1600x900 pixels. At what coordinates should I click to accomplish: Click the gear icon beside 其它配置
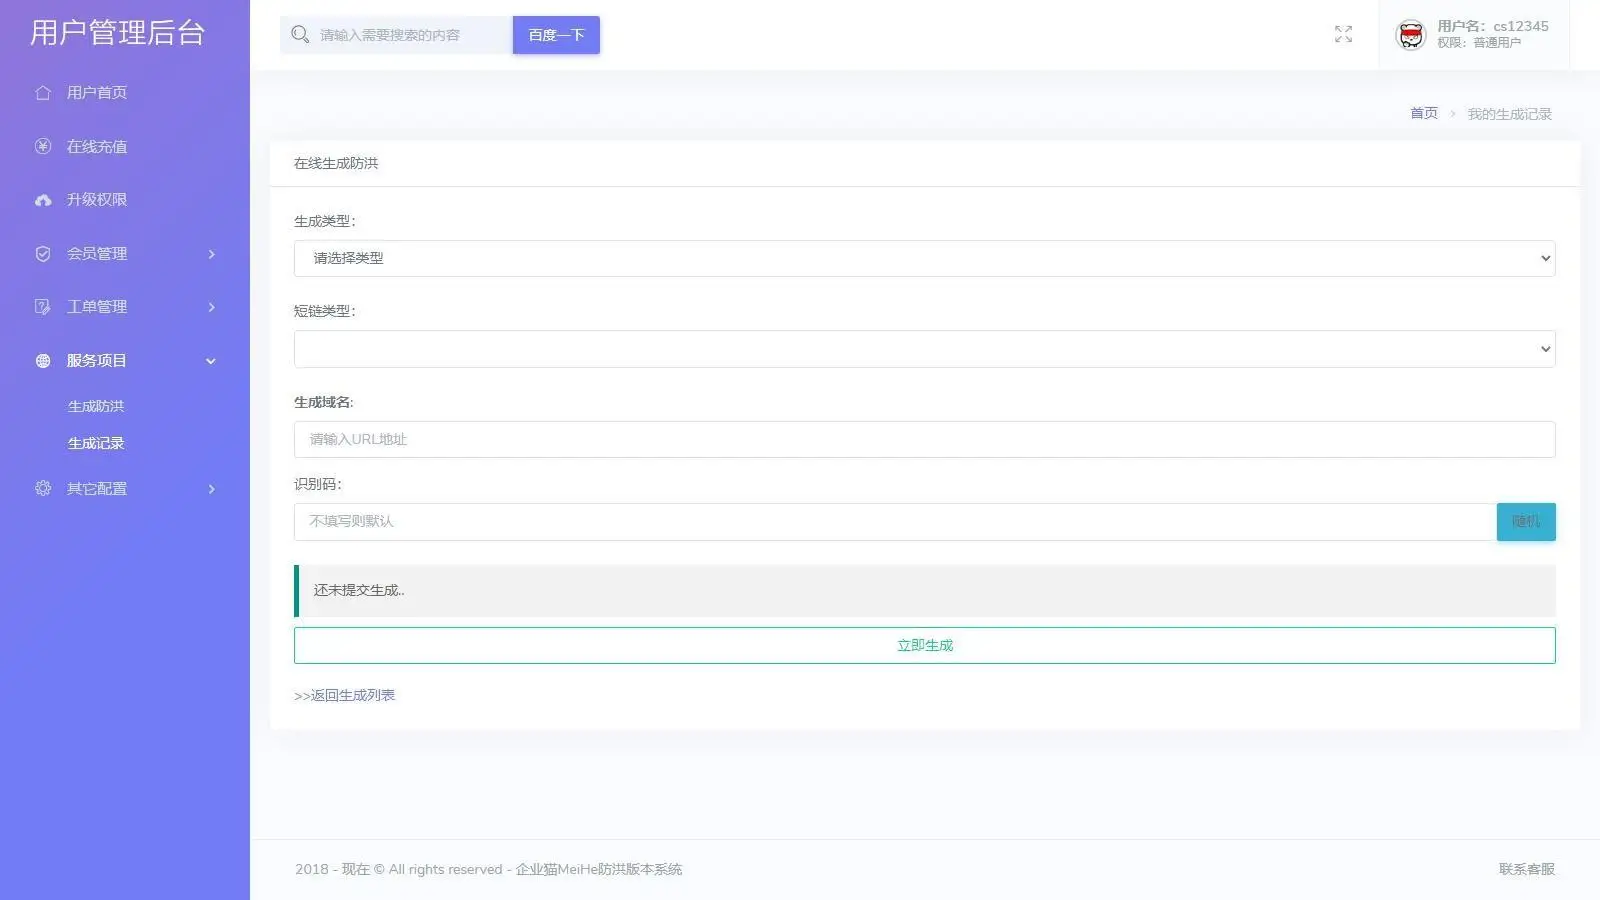coord(43,489)
